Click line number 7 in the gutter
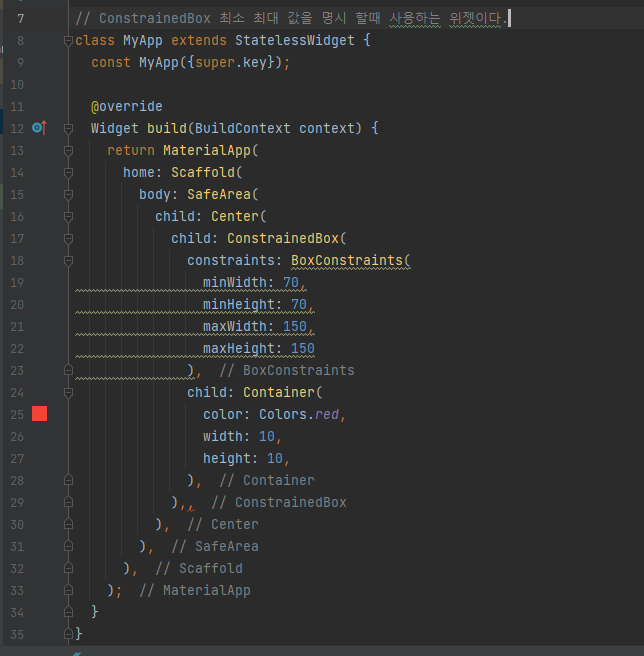Image resolution: width=644 pixels, height=656 pixels. (21, 18)
